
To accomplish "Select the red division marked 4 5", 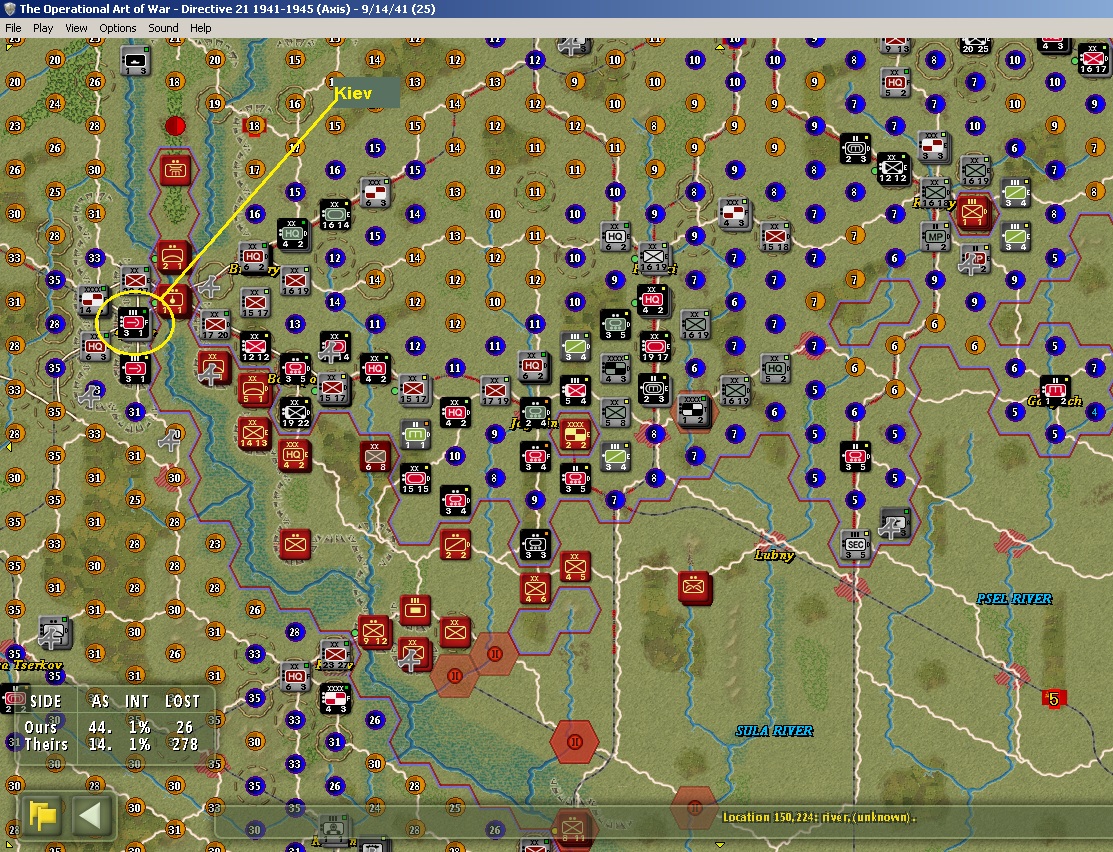I will (x=575, y=567).
